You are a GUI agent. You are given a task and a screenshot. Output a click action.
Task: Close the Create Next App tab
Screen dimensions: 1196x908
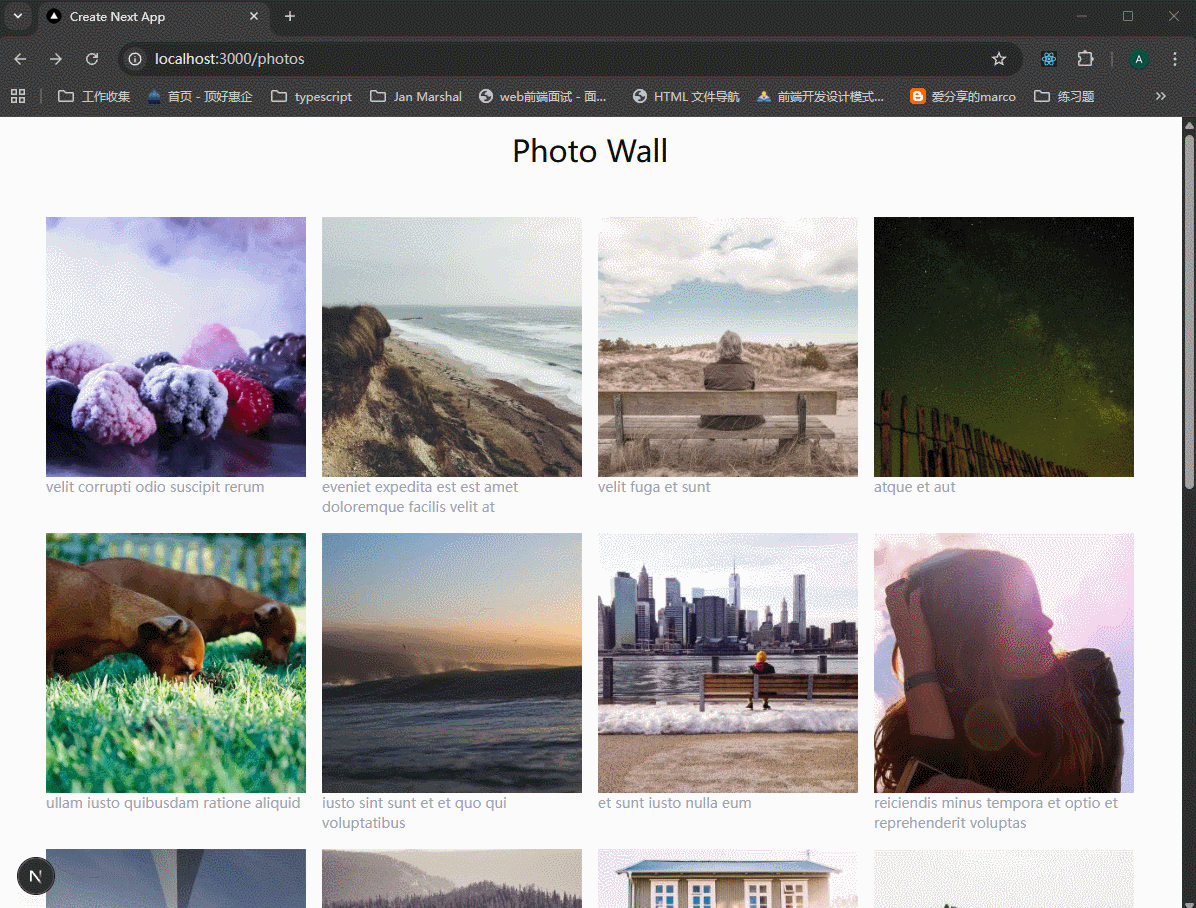(254, 17)
